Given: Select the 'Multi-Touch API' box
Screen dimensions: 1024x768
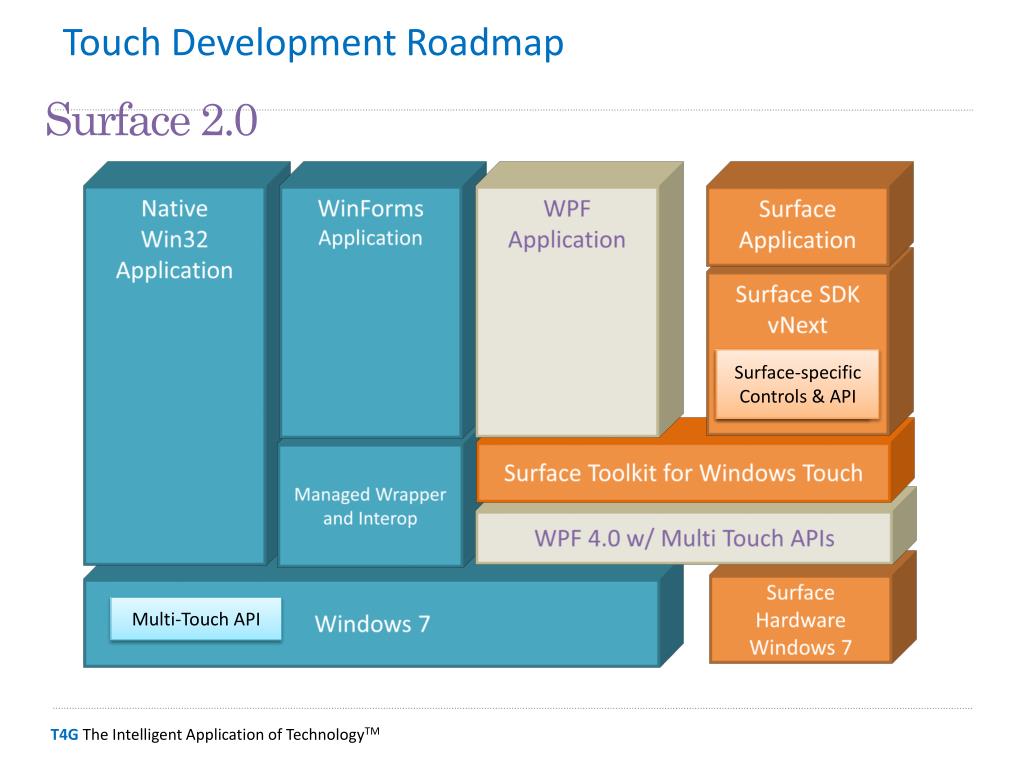Looking at the screenshot, I should pyautogui.click(x=196, y=619).
